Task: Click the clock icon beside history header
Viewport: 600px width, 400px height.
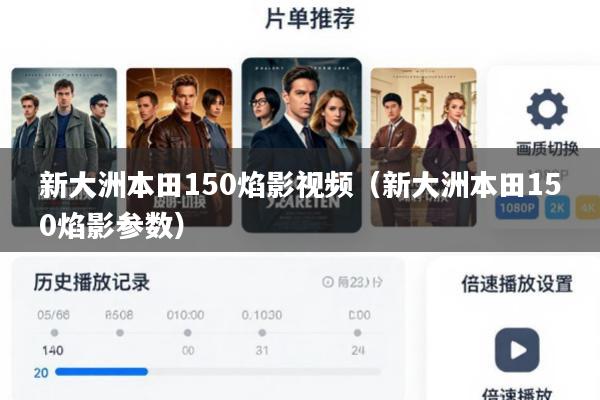Action: (x=328, y=282)
